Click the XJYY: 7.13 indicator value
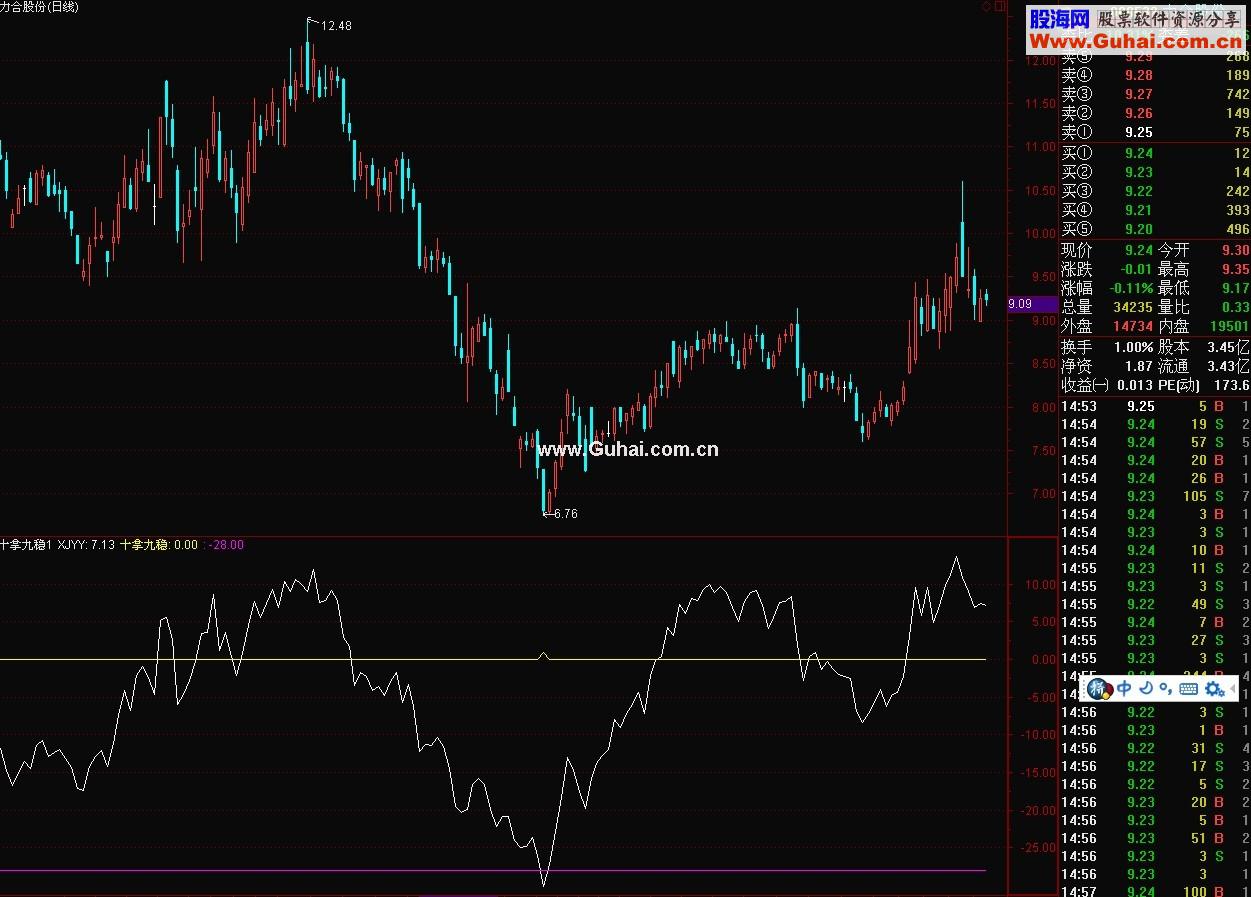 coord(85,545)
